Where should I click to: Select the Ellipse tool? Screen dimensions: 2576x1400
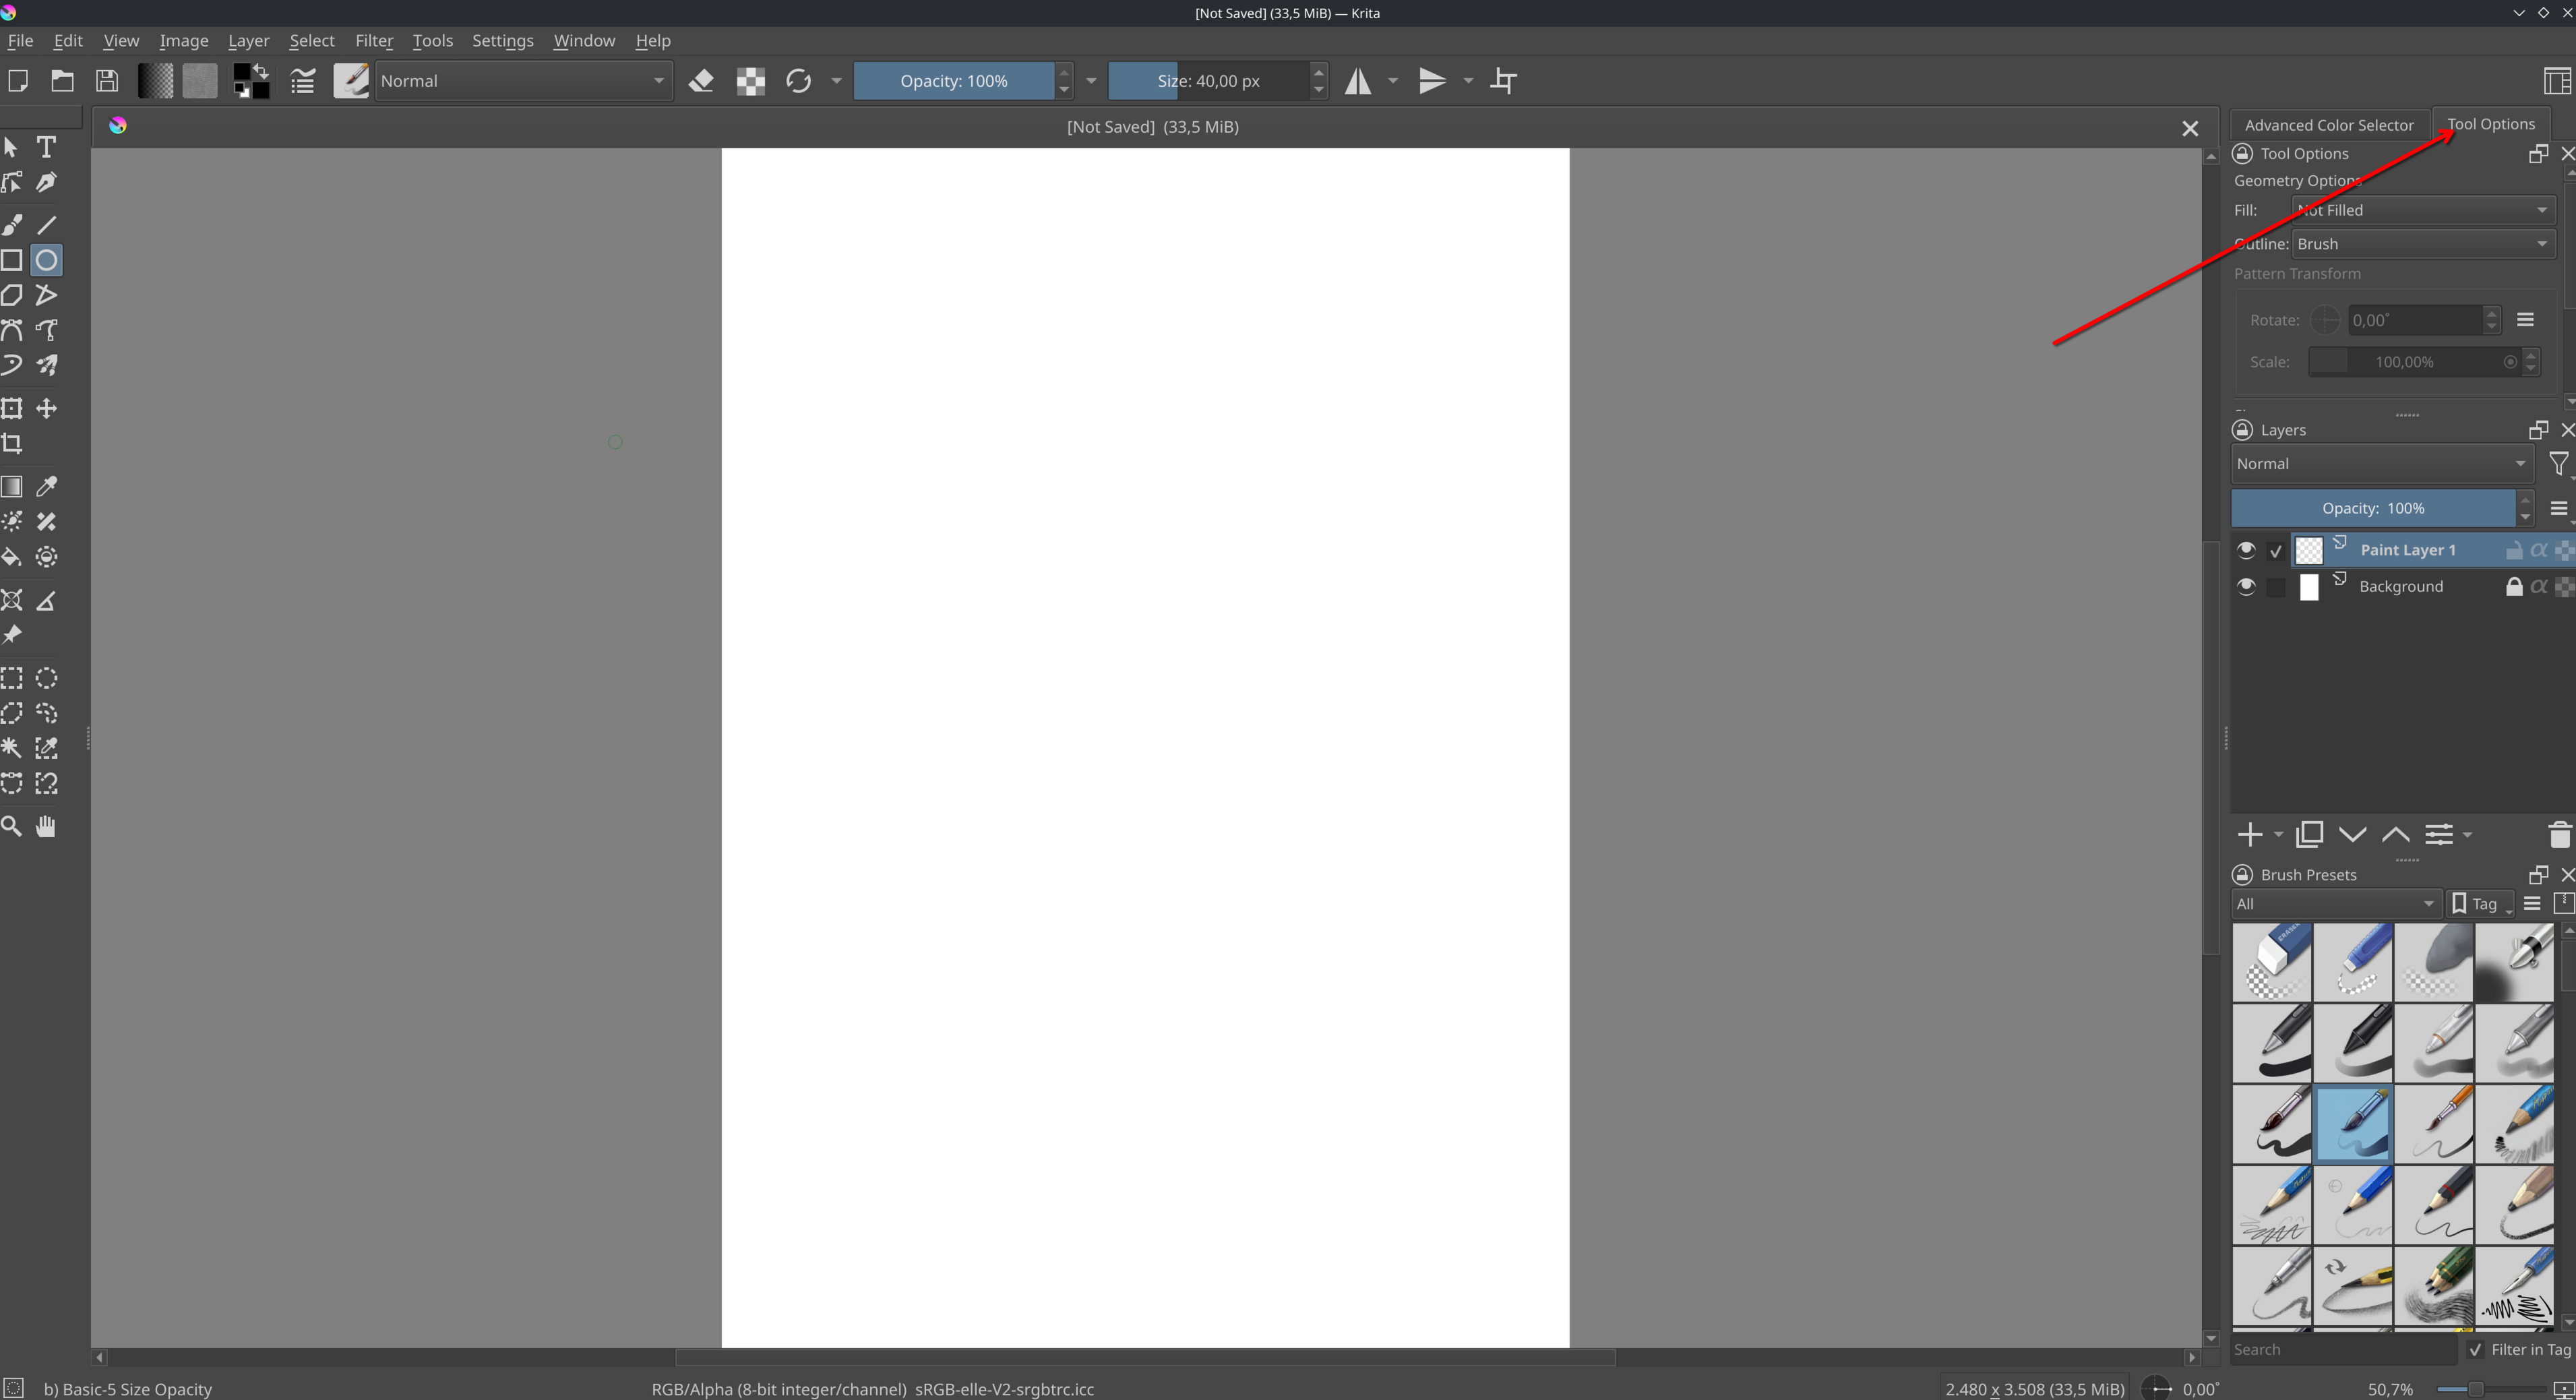(46, 261)
